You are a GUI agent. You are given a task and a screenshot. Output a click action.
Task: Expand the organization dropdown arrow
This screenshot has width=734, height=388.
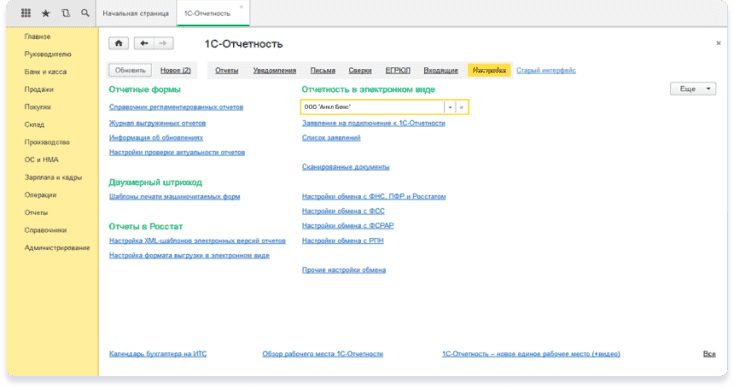[x=450, y=107]
